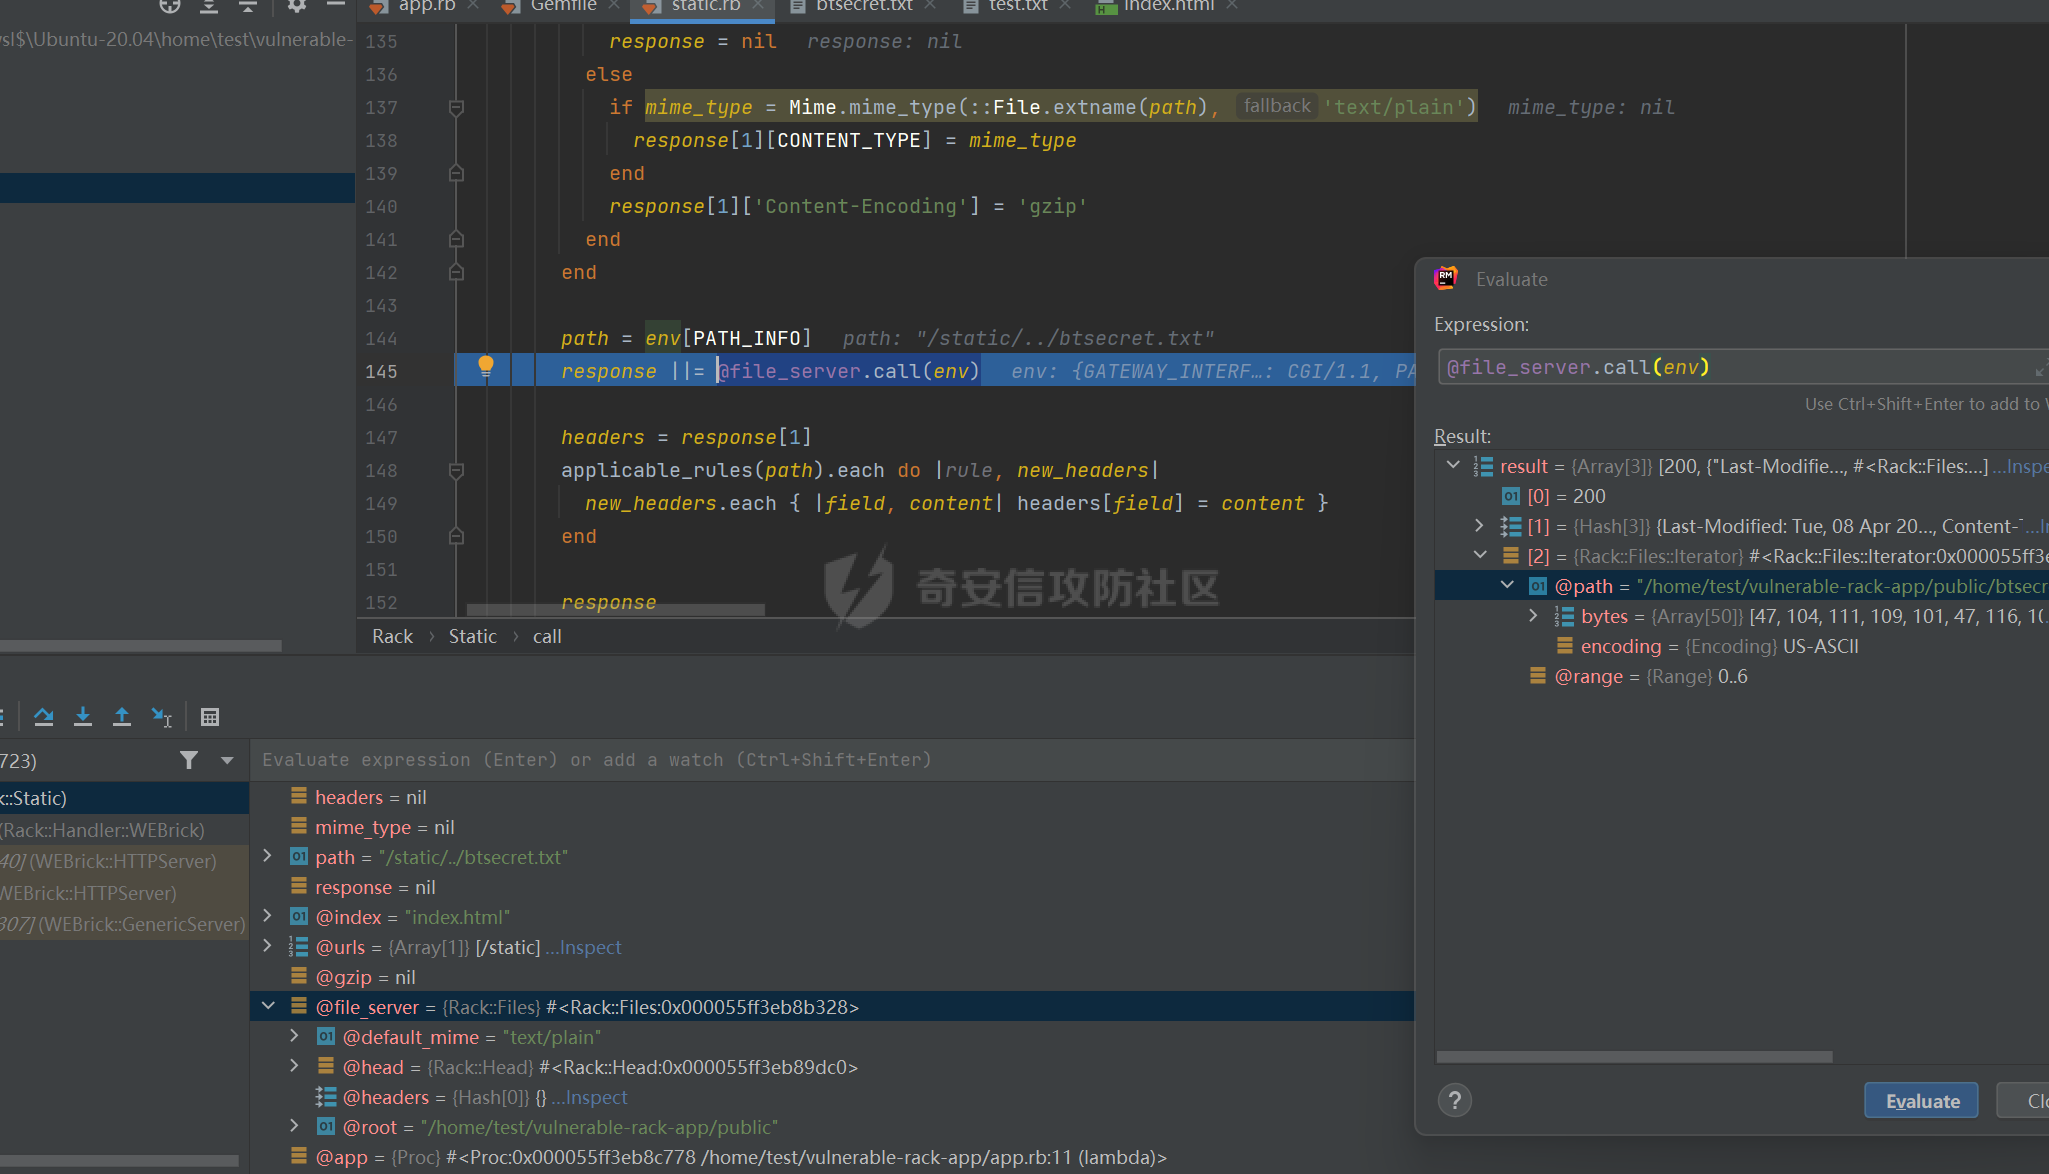Click fold marker at line 148 do block
The width and height of the screenshot is (2049, 1174).
(x=456, y=470)
